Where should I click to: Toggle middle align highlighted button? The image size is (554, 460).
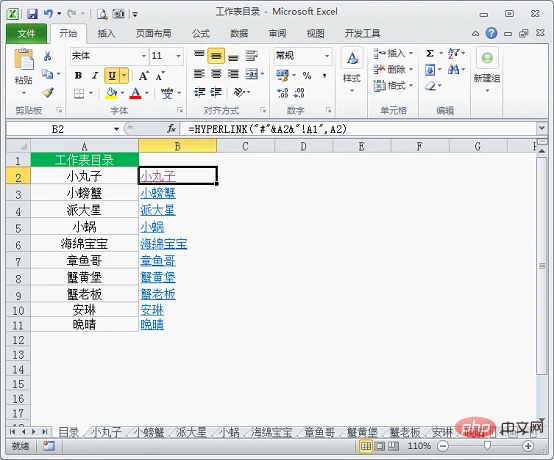216,56
